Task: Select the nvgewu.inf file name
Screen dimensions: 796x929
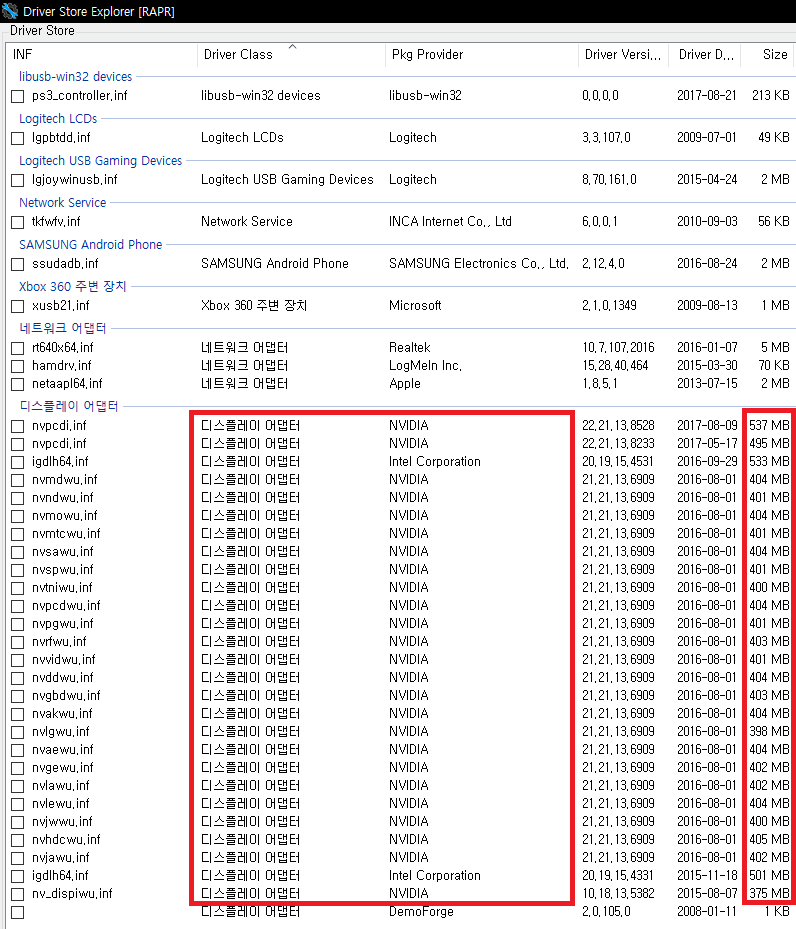Action: pos(62,768)
